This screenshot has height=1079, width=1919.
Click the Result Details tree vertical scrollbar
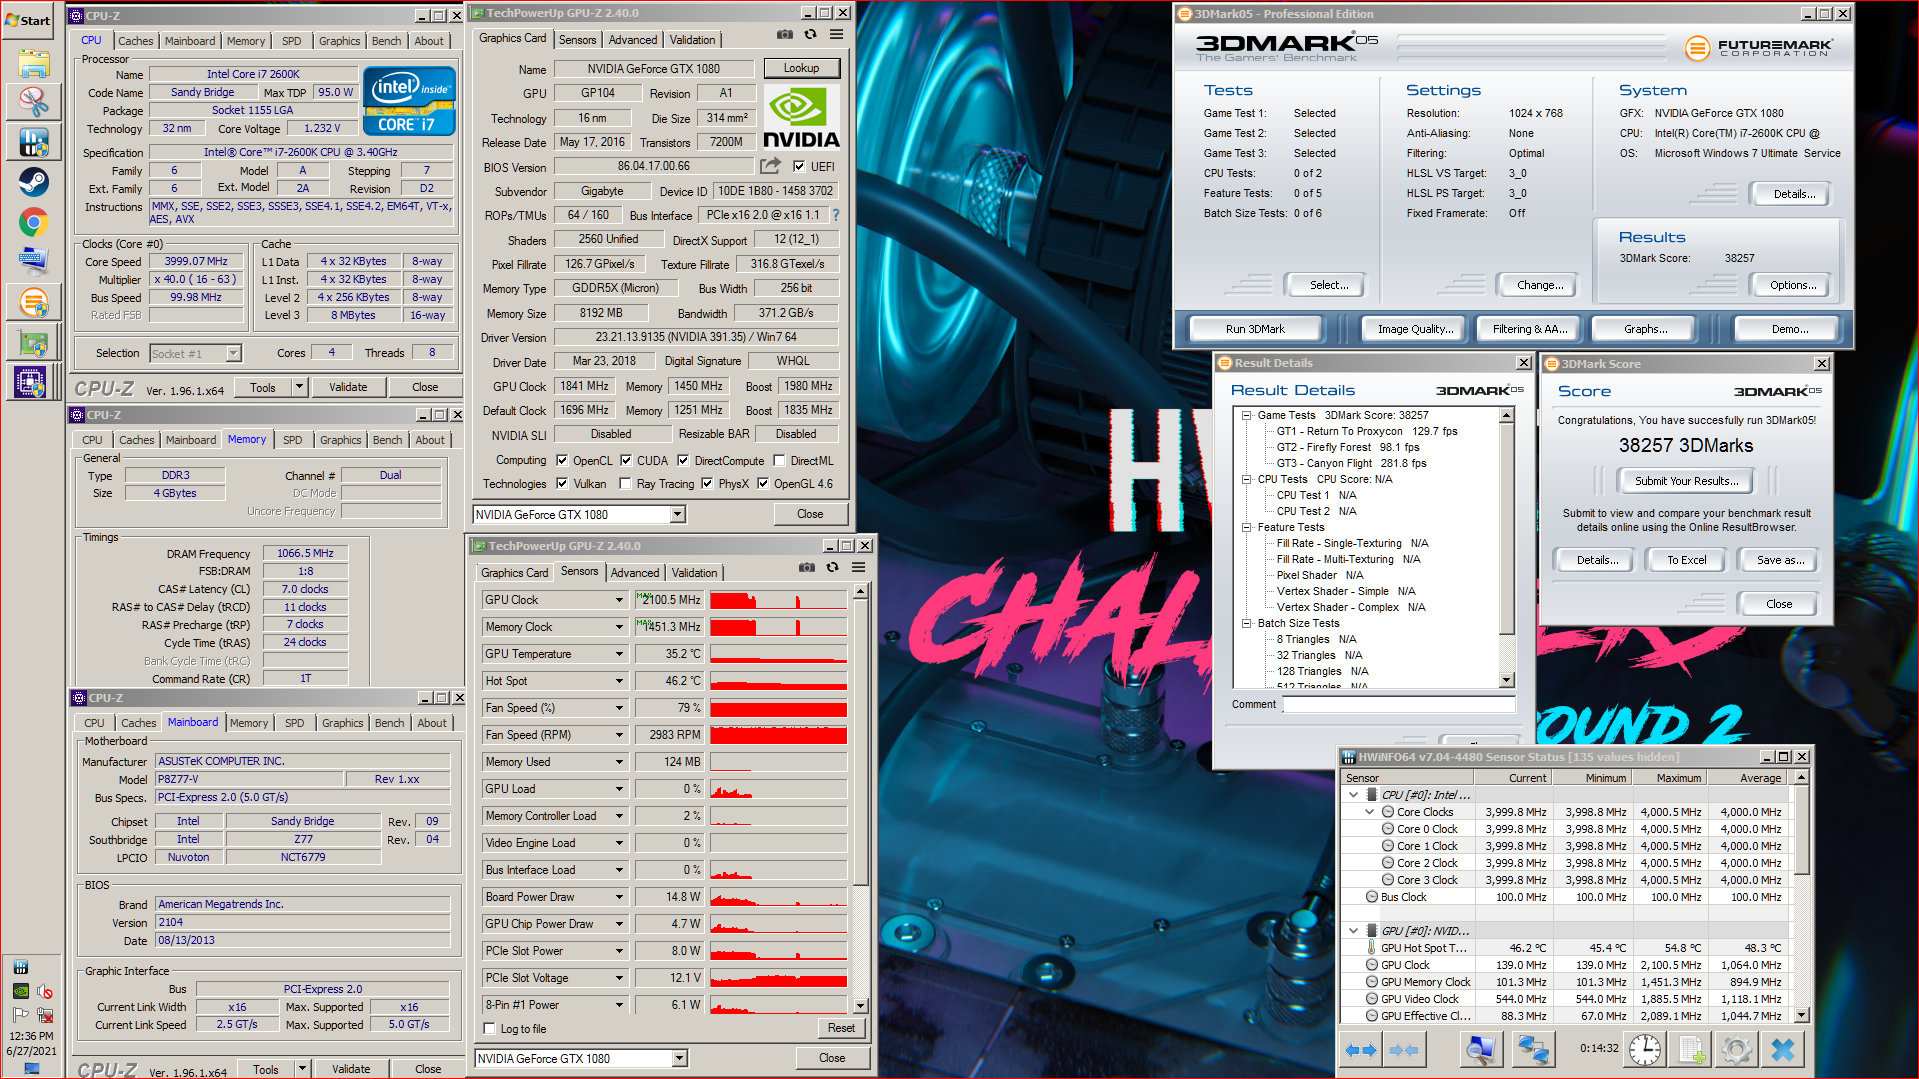[x=1507, y=548]
